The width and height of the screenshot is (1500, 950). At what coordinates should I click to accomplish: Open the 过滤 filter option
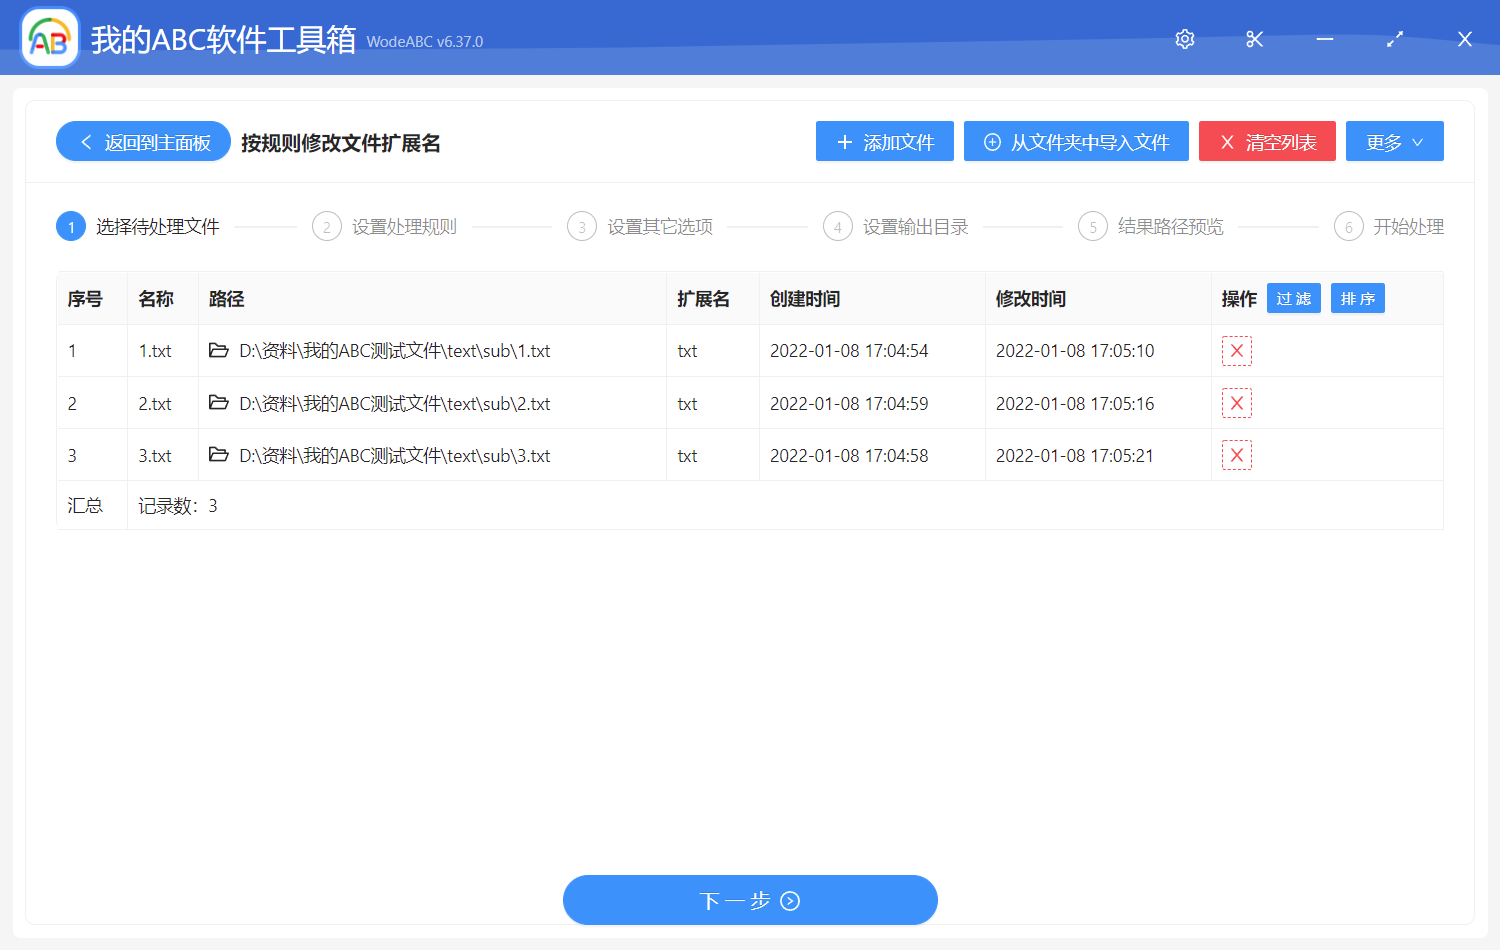click(1293, 297)
